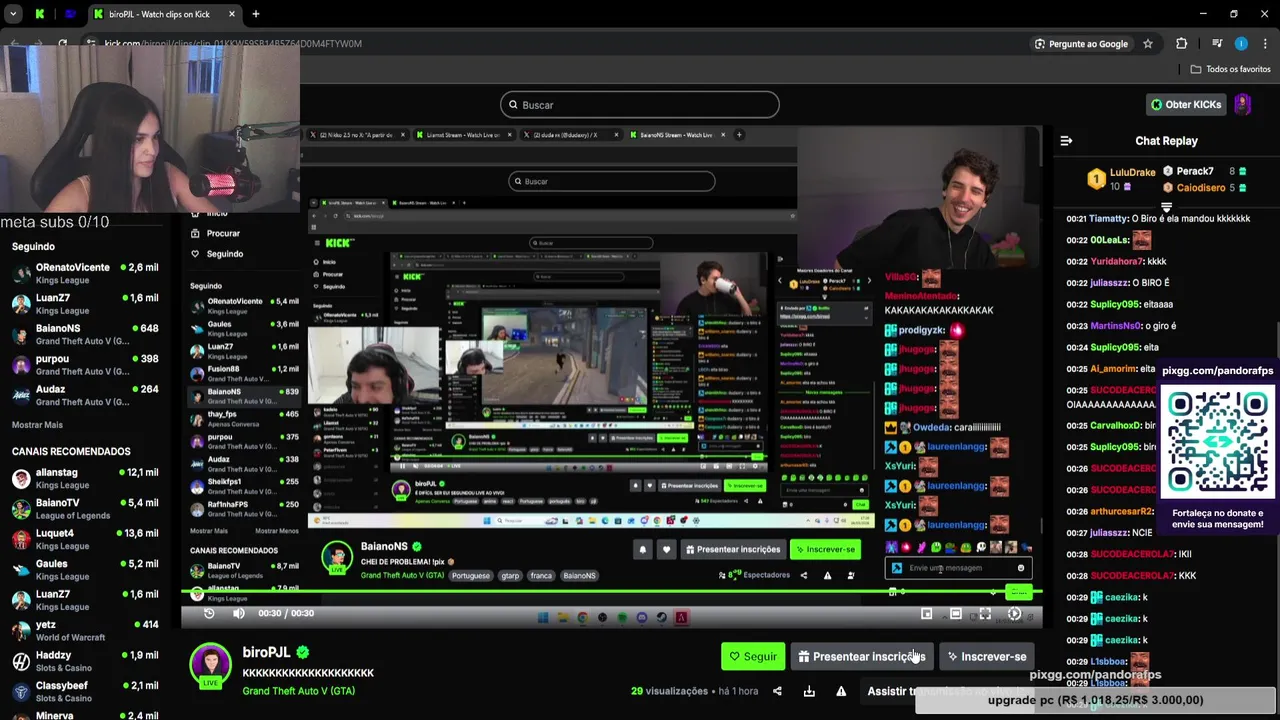Open the Grand Theft Auto V (GTA) category link
The width and height of the screenshot is (1280, 720).
298,691
